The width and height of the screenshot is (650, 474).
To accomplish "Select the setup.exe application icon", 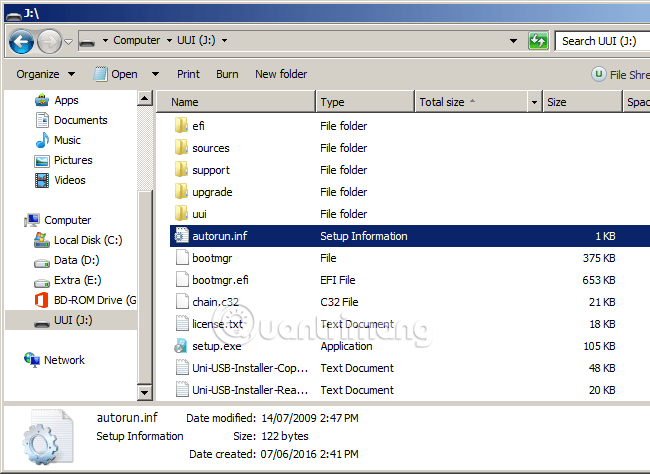I will pyautogui.click(x=181, y=345).
